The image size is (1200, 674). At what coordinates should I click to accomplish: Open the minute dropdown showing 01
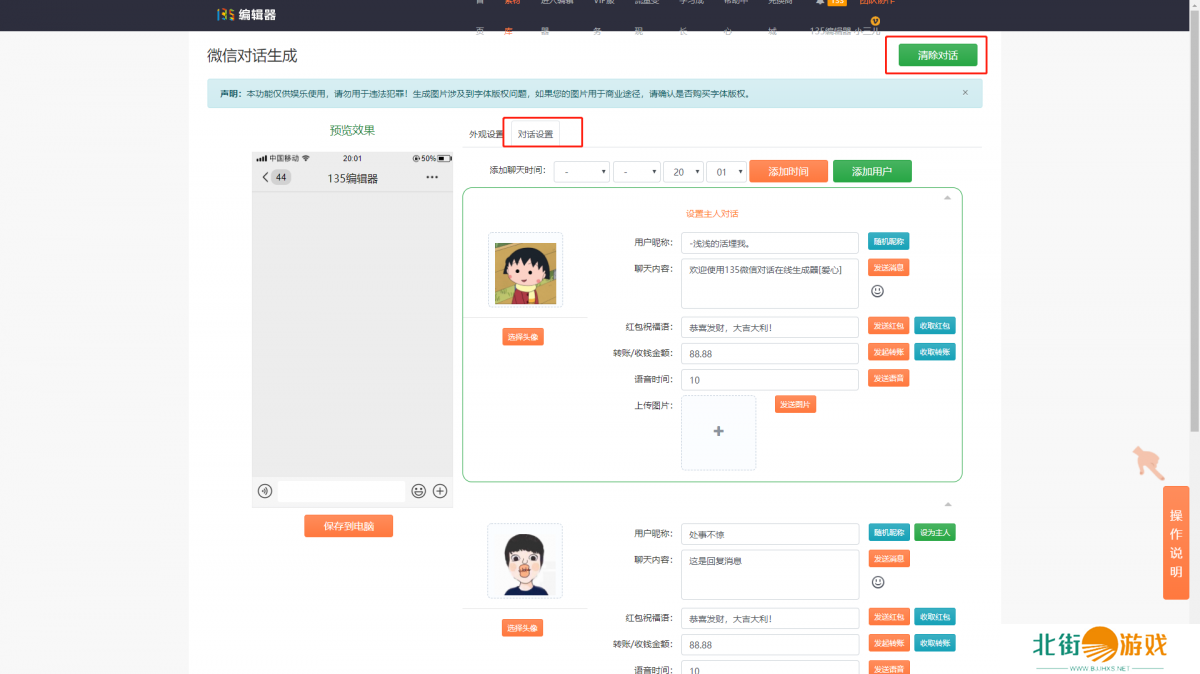tap(726, 172)
